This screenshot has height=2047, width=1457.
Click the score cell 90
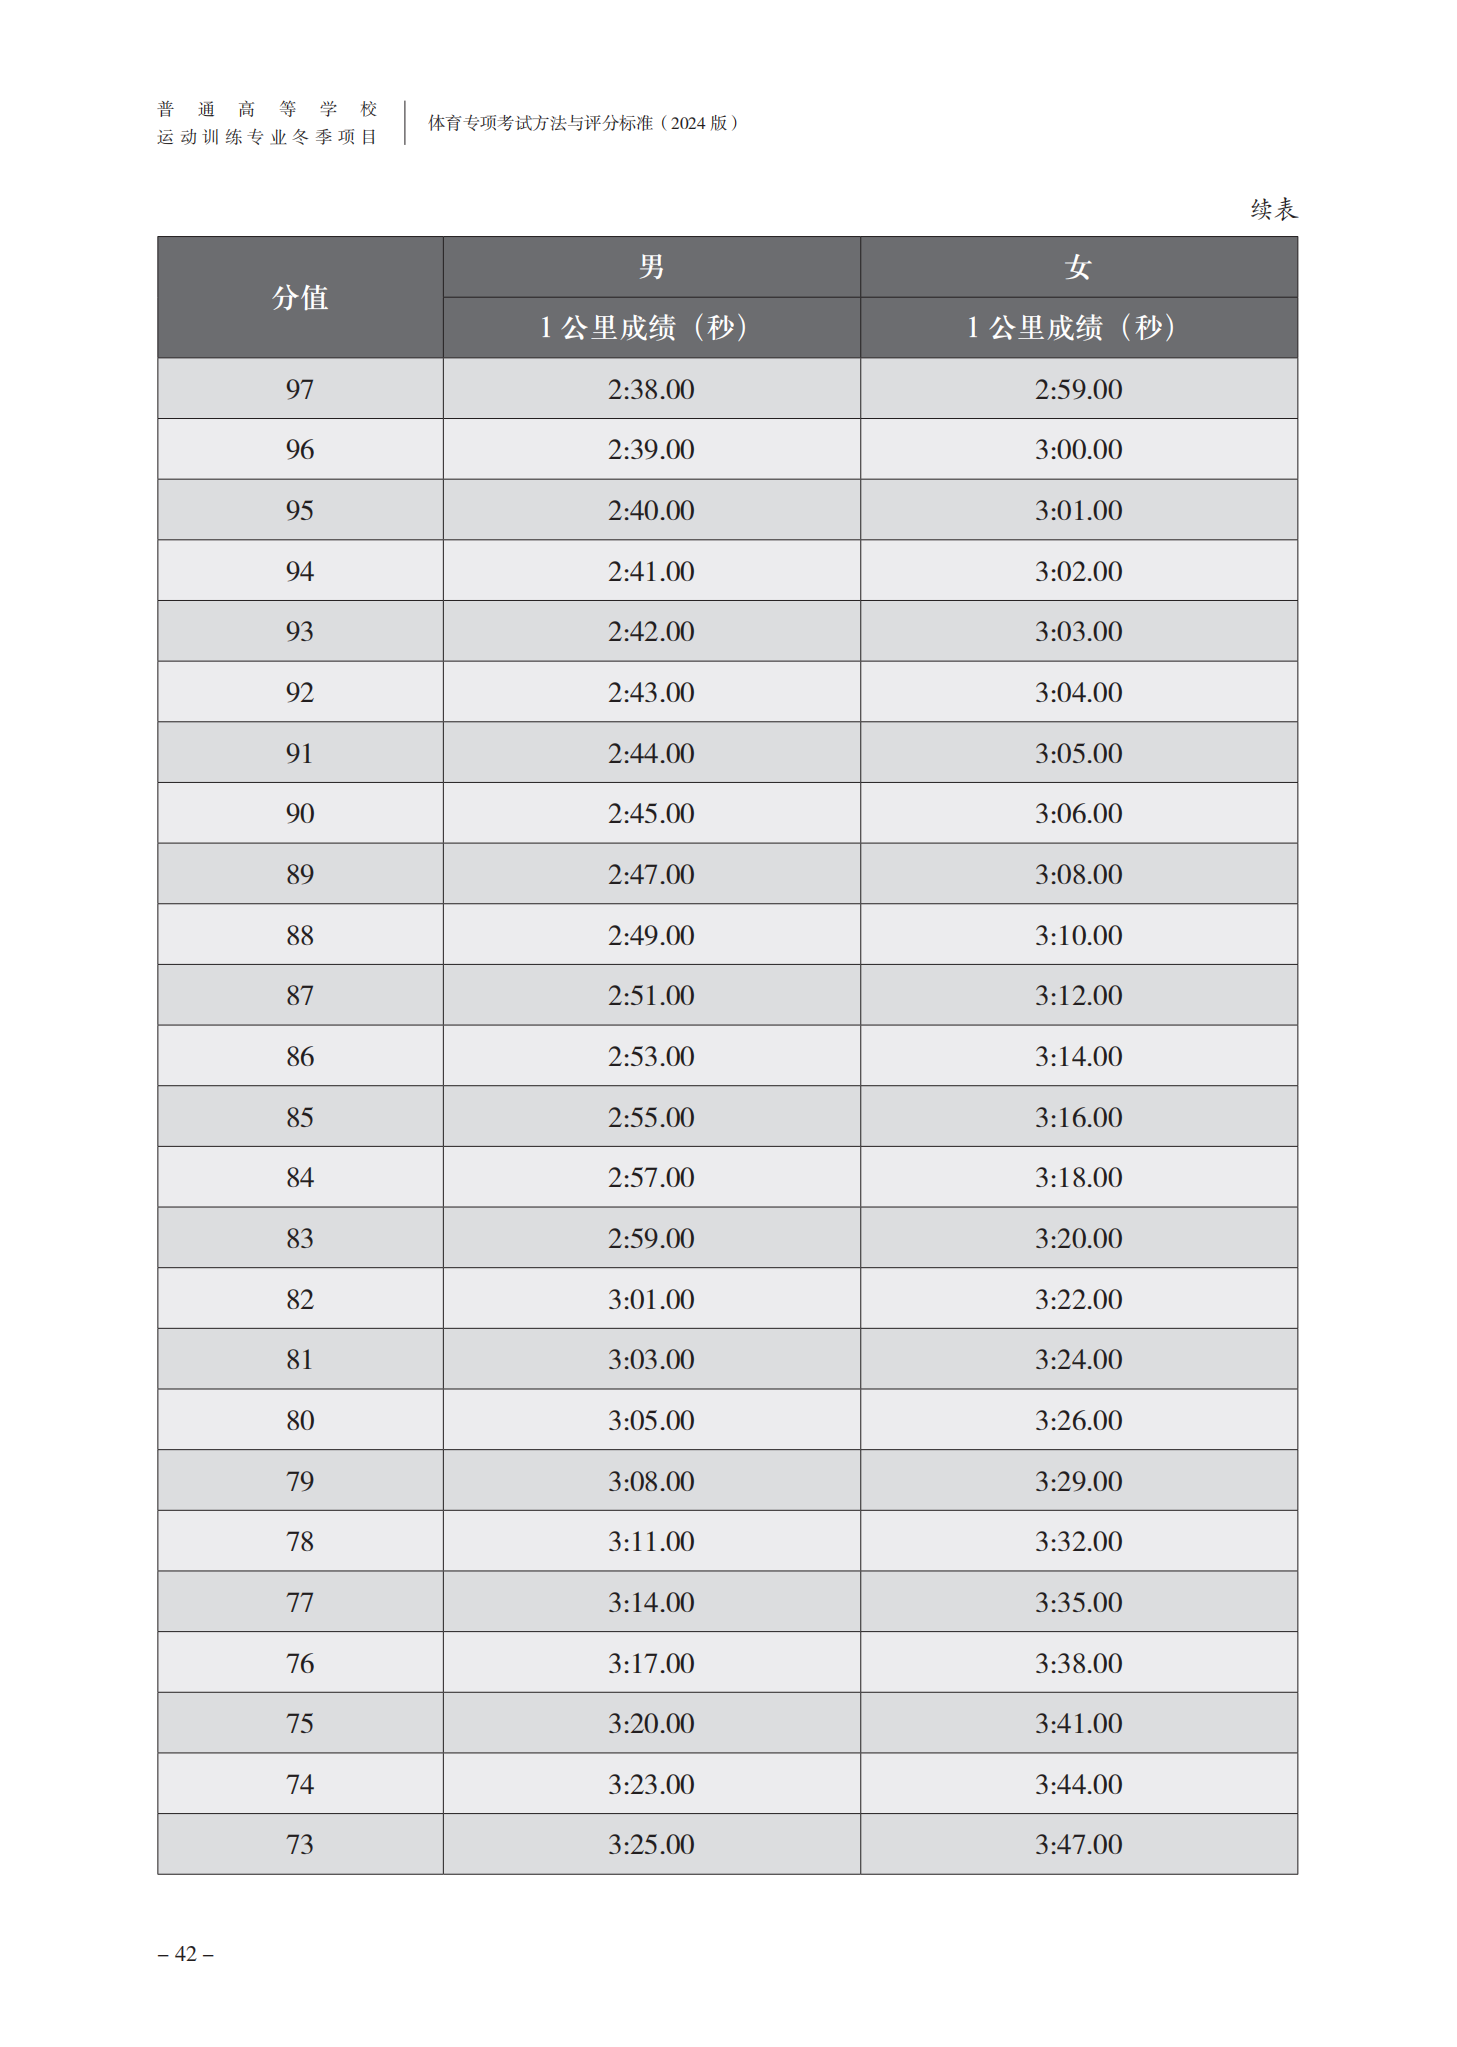click(x=300, y=813)
